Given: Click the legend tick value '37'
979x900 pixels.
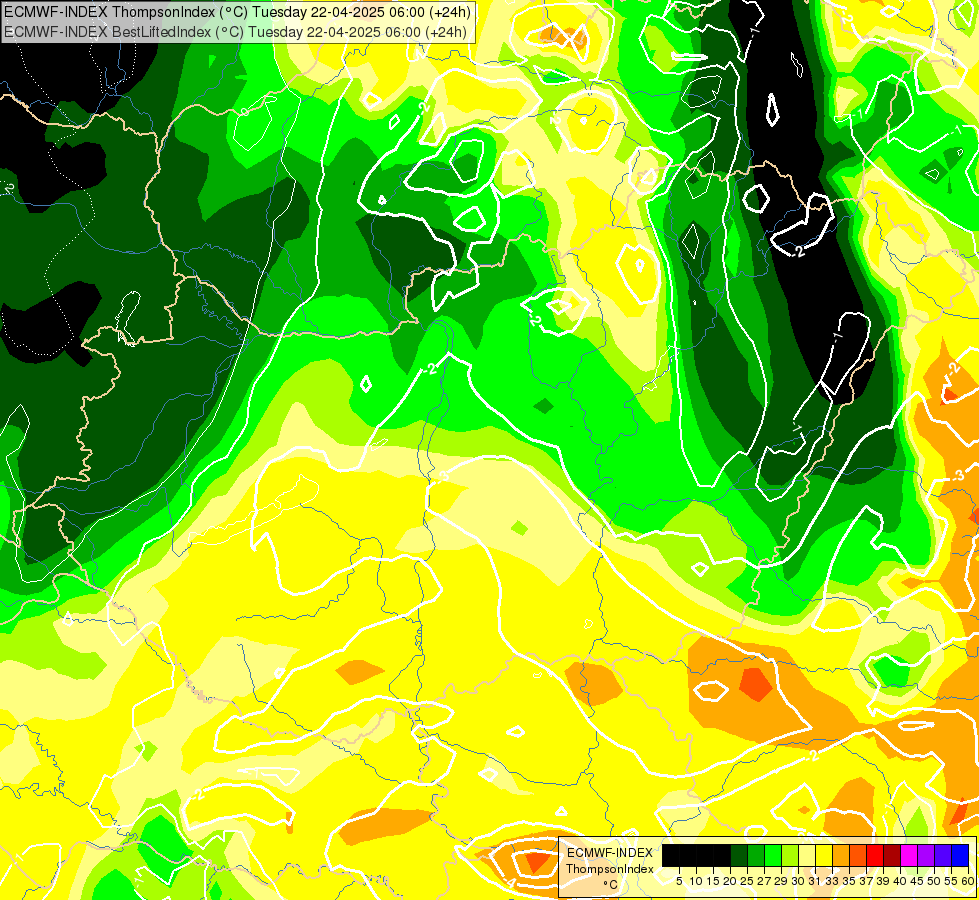Looking at the screenshot, I should 867,881.
